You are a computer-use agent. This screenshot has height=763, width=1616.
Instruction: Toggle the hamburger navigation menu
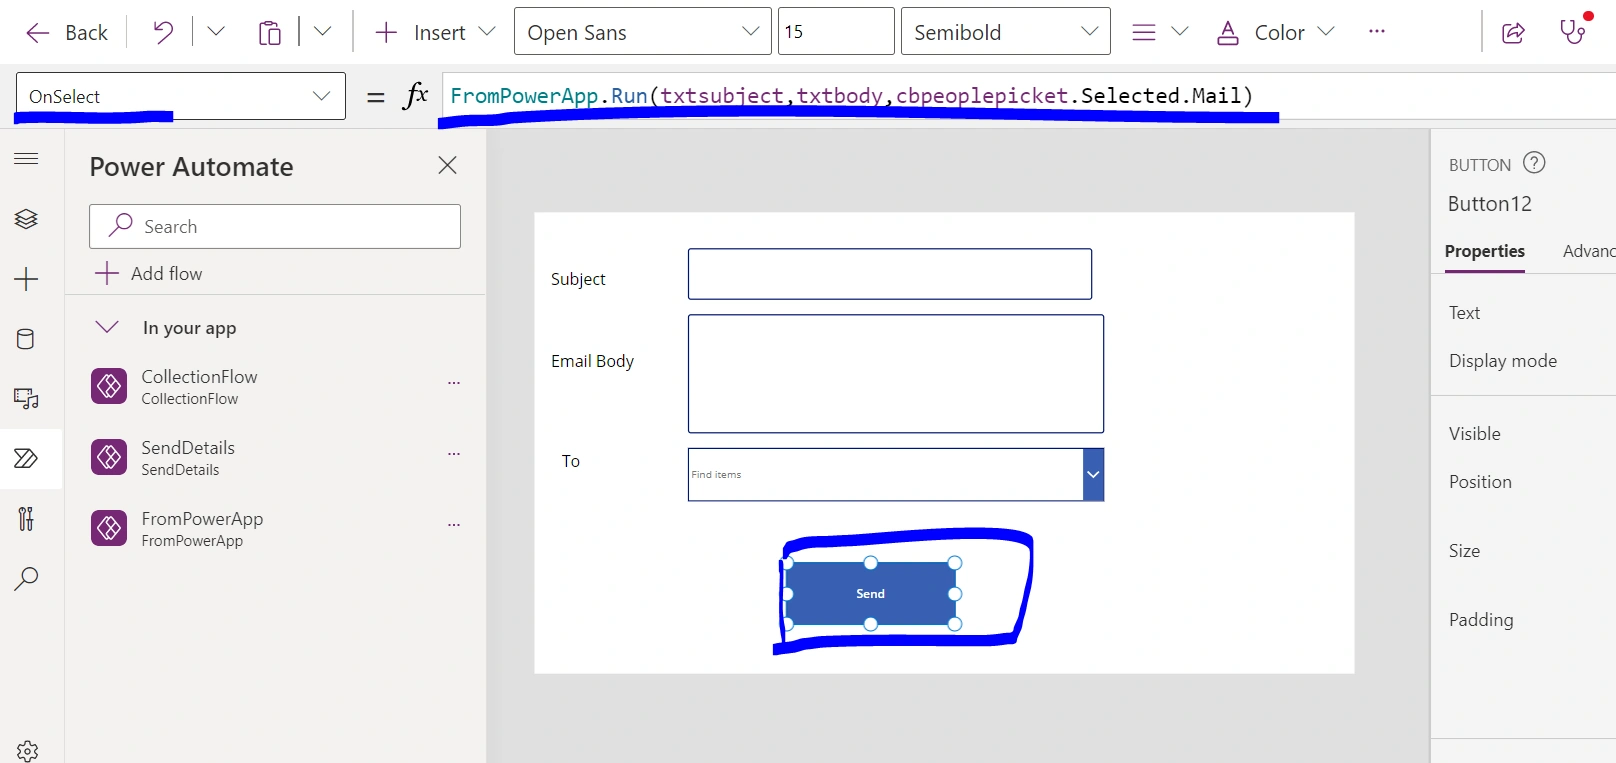click(26, 159)
